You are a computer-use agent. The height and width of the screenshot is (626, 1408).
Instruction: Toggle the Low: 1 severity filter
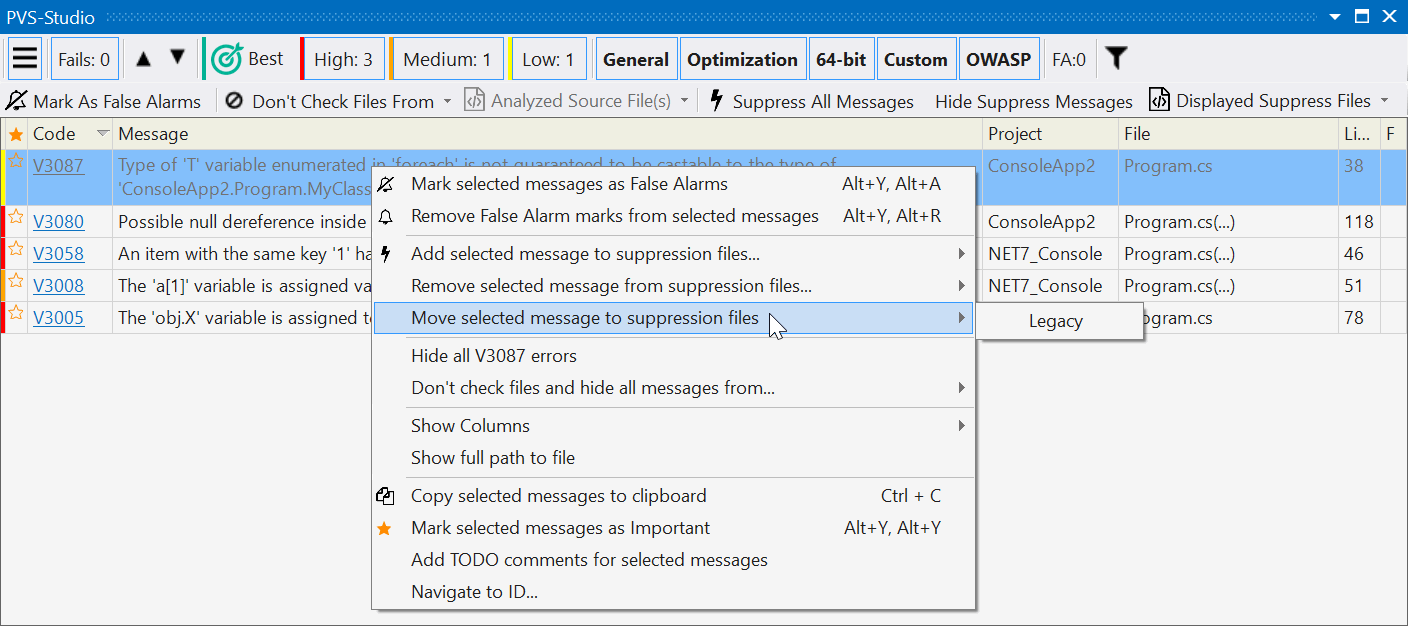(x=548, y=60)
